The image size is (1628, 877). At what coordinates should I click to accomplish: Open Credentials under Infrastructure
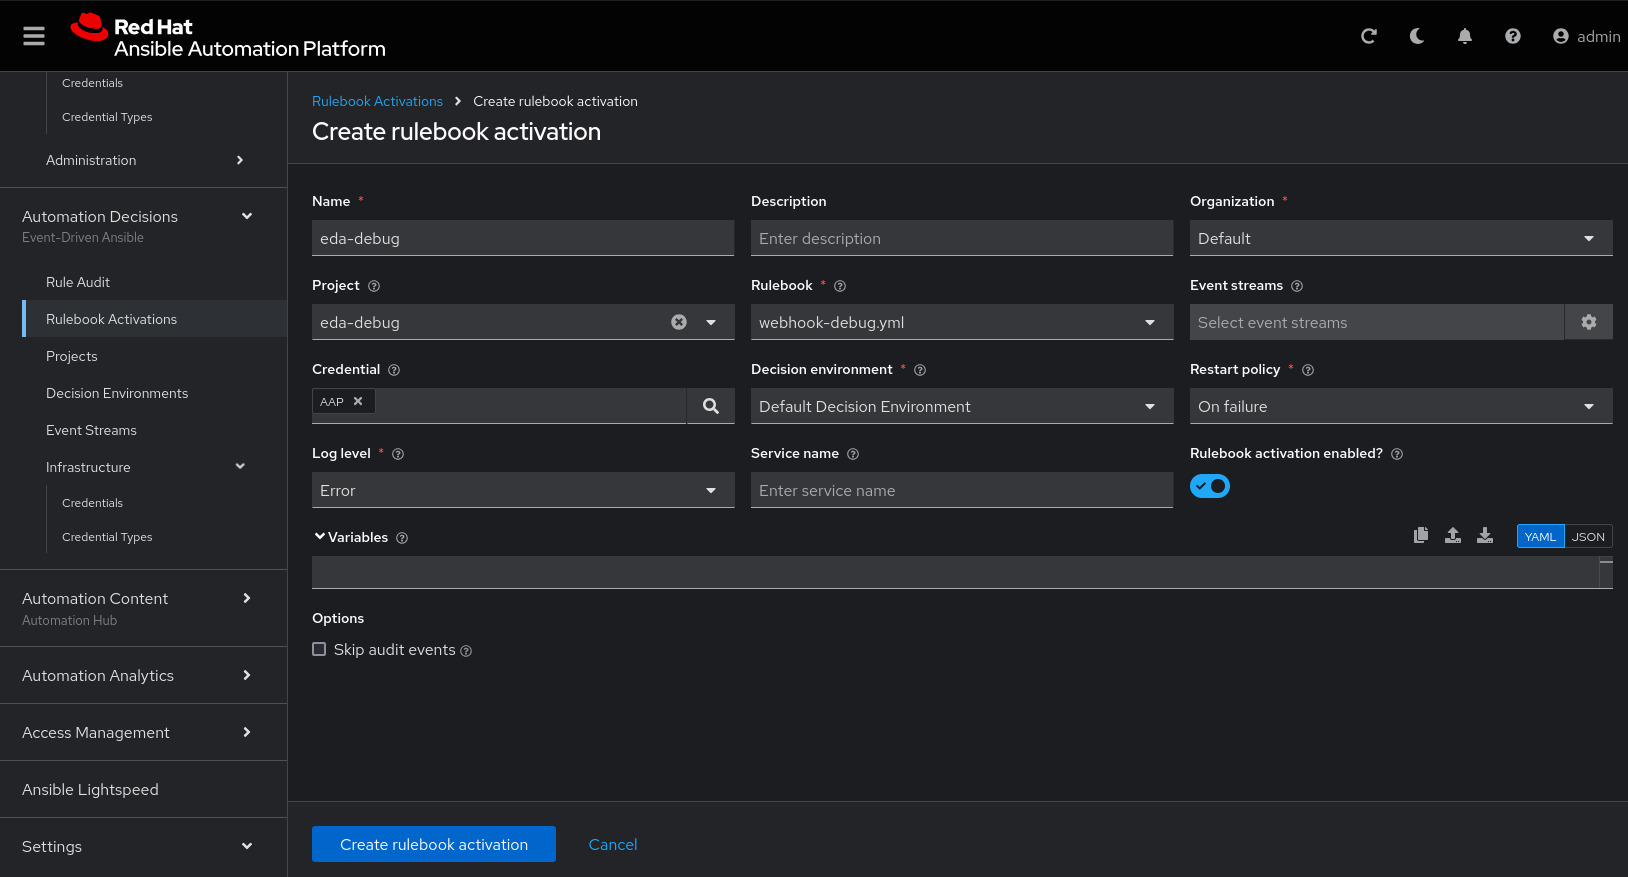point(92,503)
